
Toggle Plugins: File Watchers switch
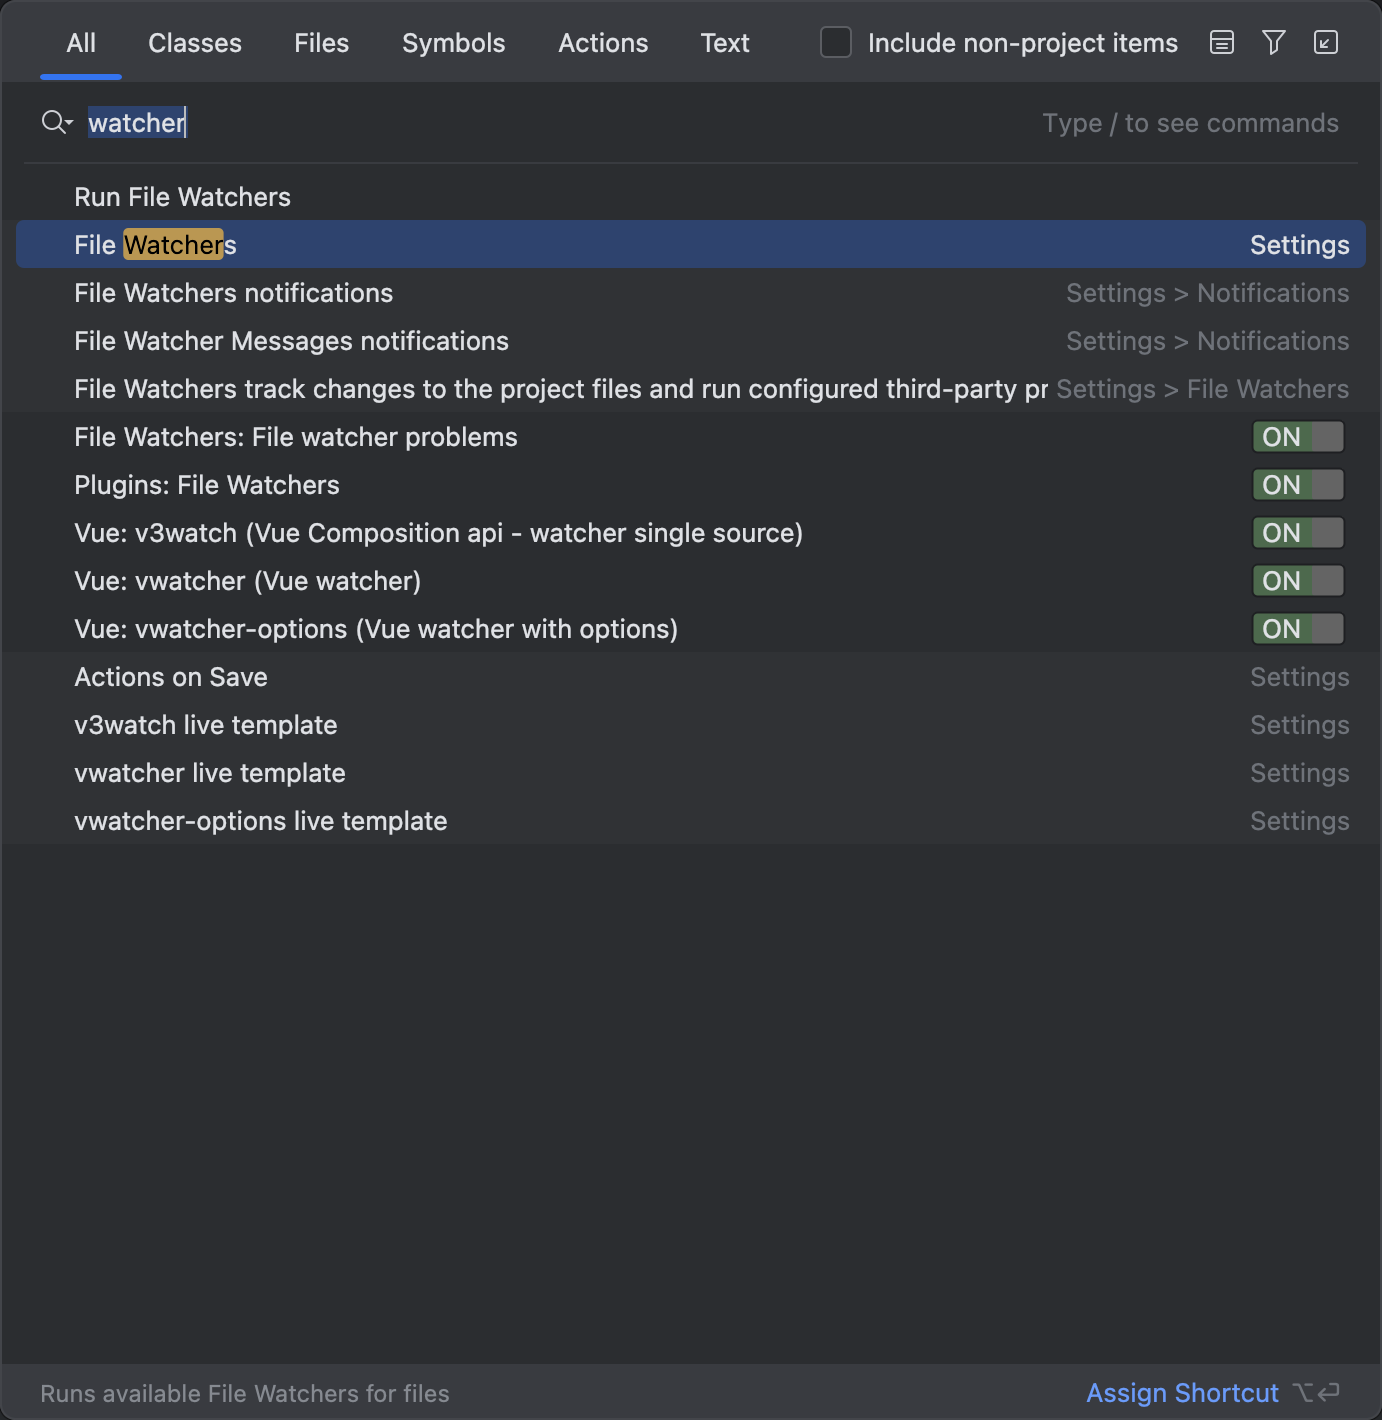coord(1297,485)
